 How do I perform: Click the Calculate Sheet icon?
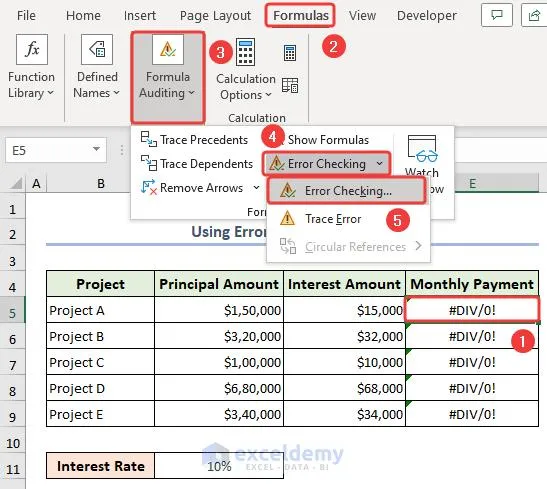290,85
